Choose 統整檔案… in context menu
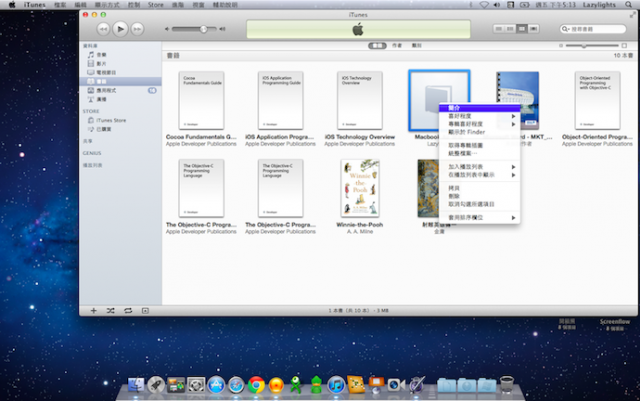Viewport: 640px width, 401px height. point(479,154)
